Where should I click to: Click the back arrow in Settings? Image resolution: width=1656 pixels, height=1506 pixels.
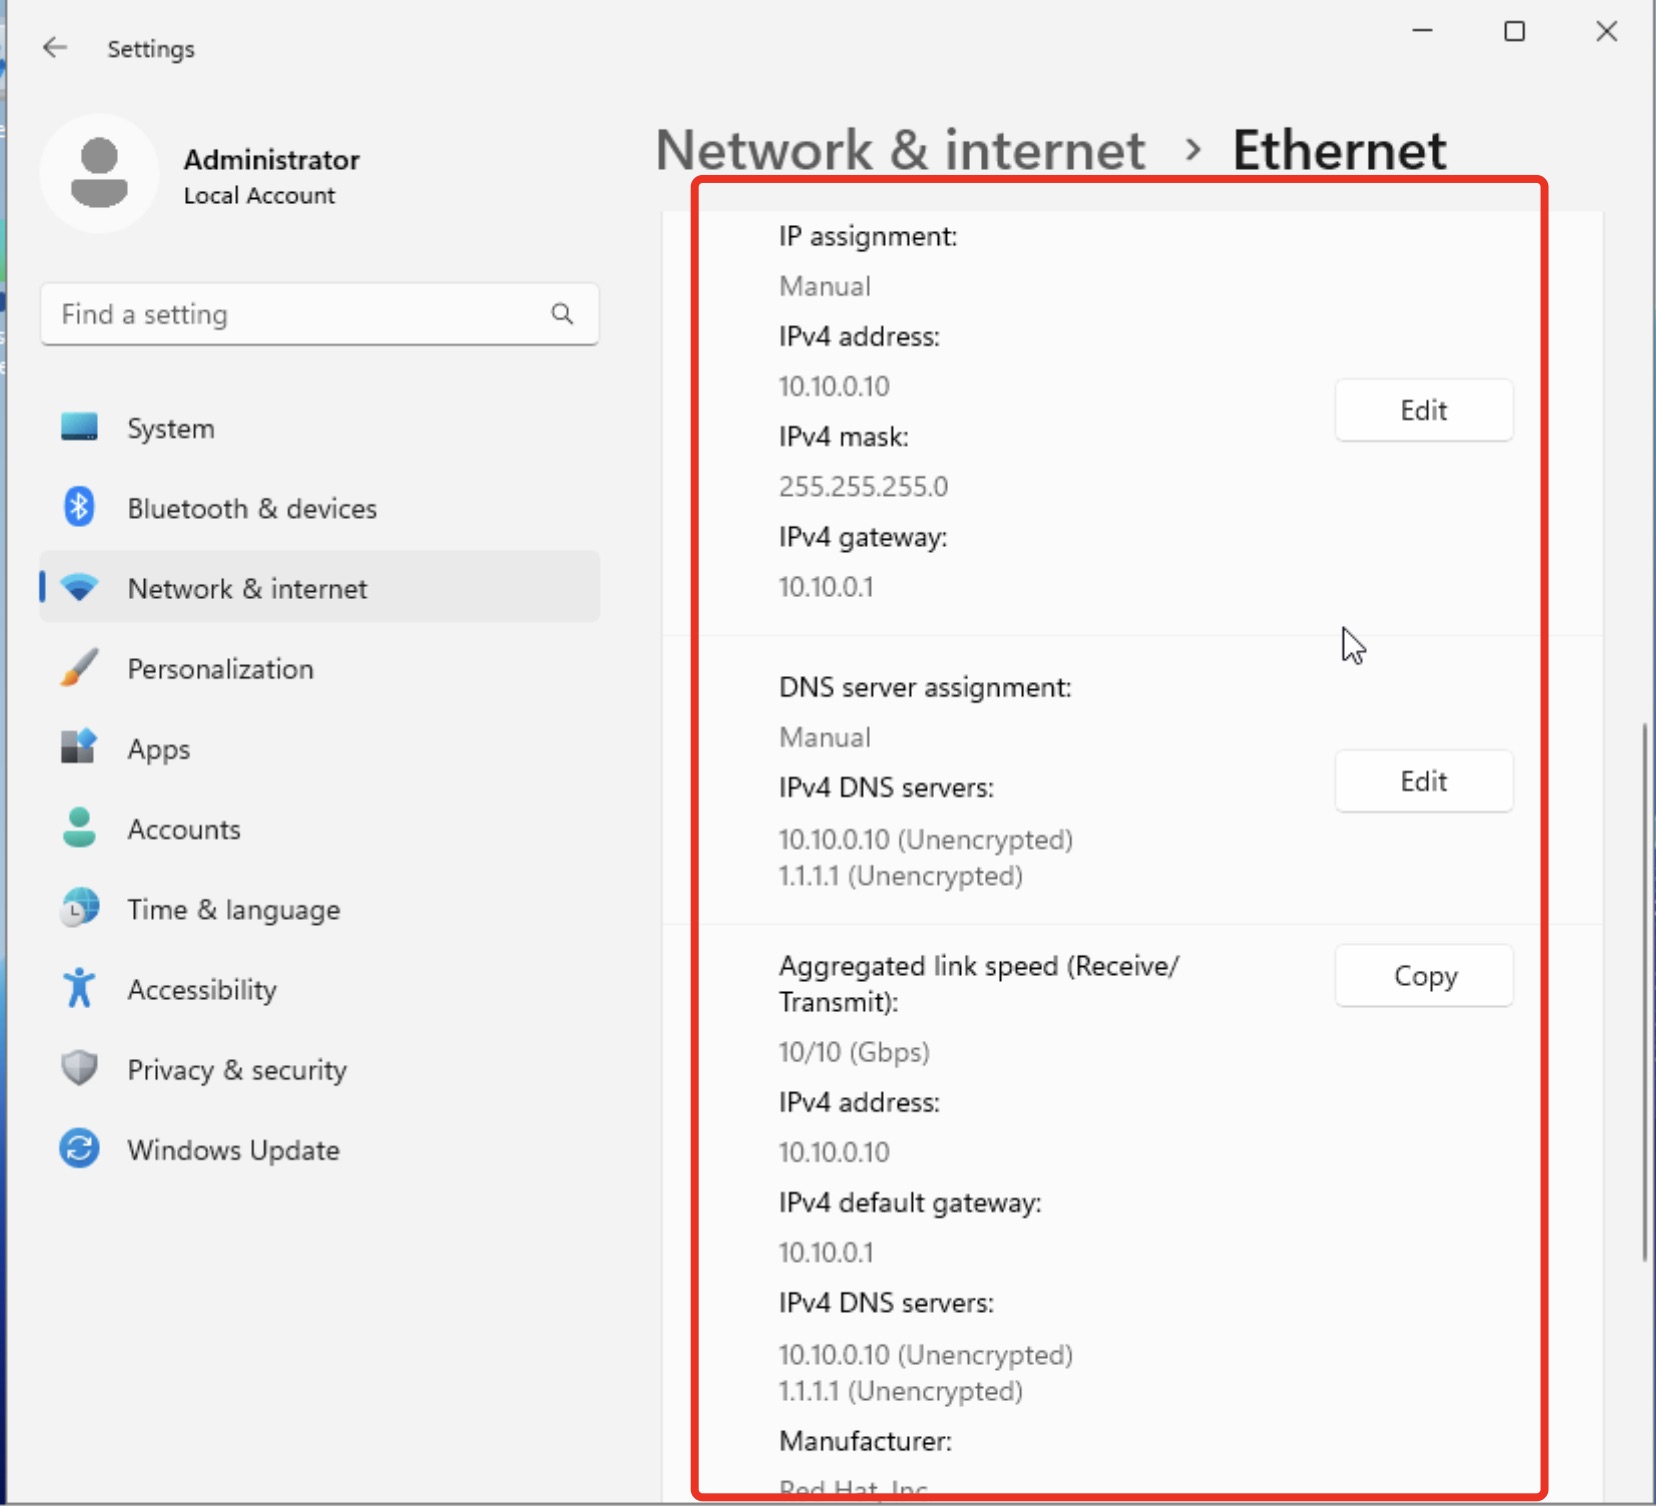point(55,47)
